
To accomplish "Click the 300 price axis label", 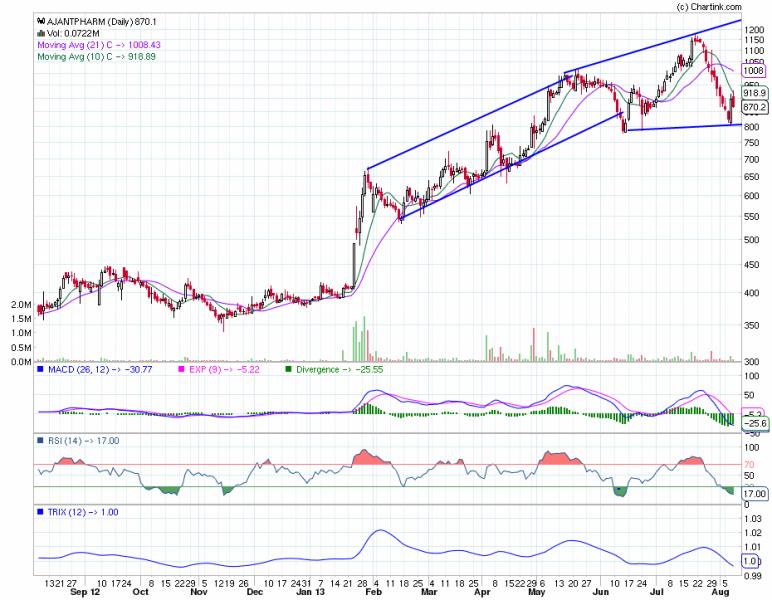I will (751, 362).
